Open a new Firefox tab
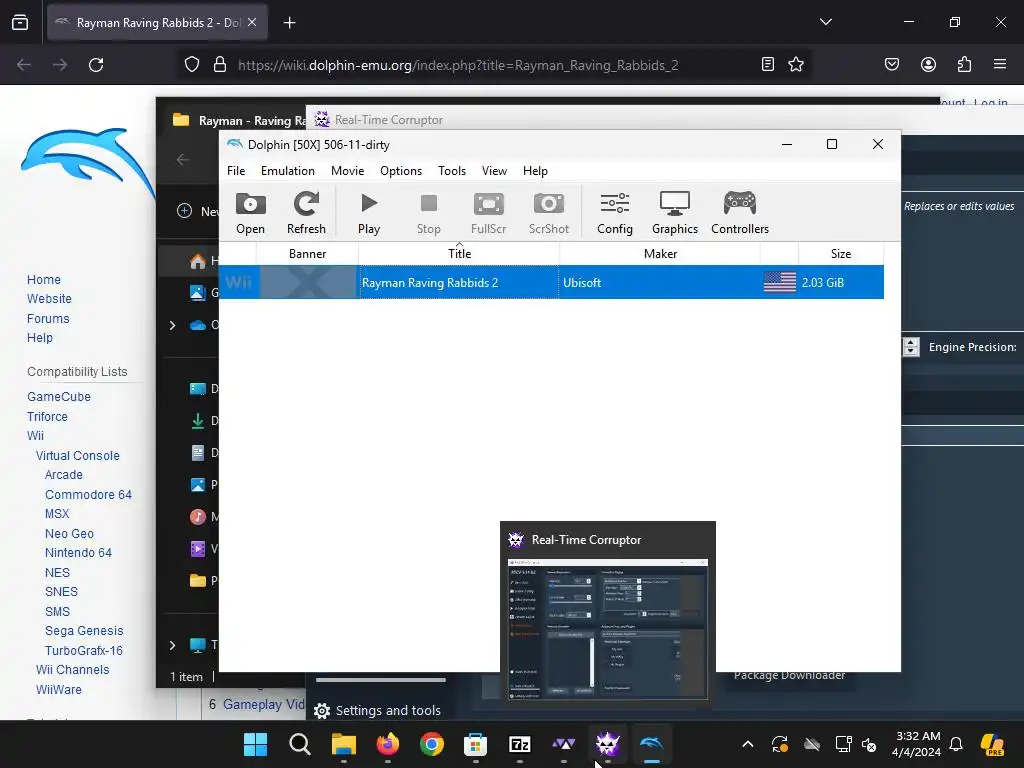Image resolution: width=1024 pixels, height=768 pixels. tap(289, 23)
